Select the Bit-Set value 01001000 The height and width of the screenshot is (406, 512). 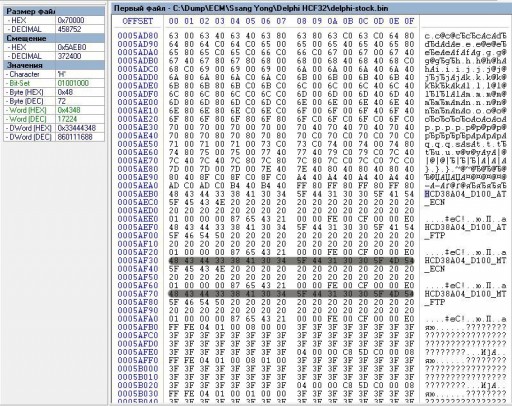coord(72,83)
